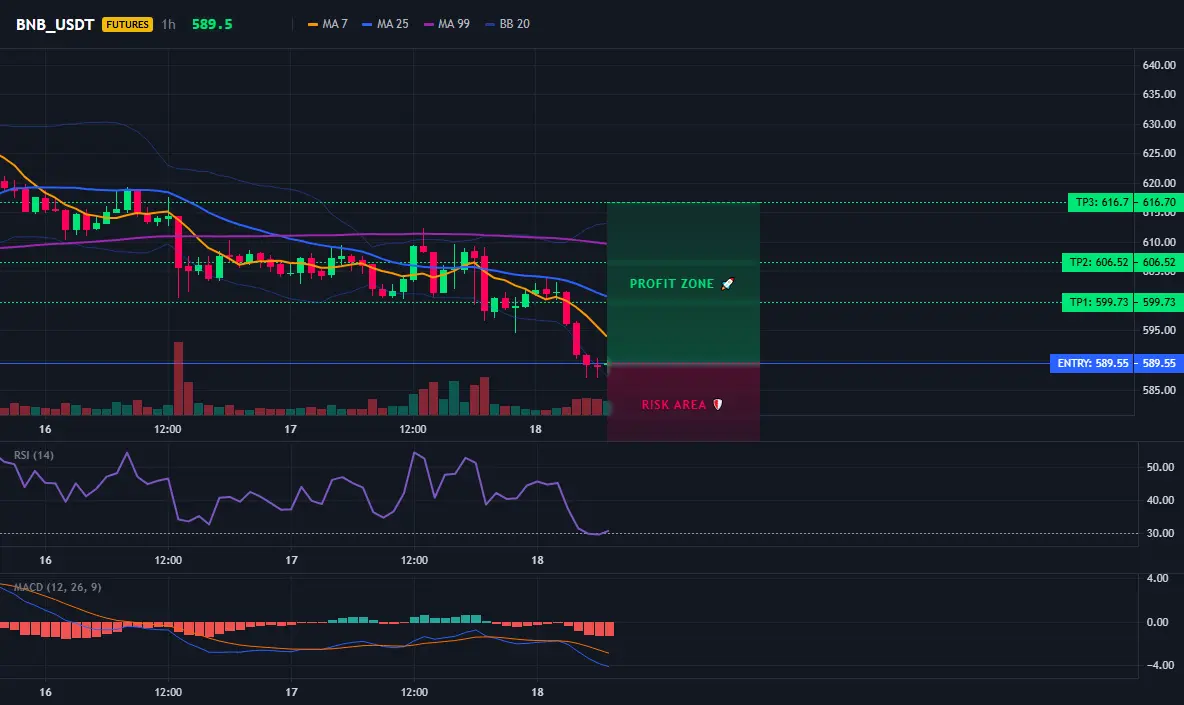The width and height of the screenshot is (1184, 705).
Task: Click the rocket icon beside PROFIT ZONE
Action: [727, 284]
